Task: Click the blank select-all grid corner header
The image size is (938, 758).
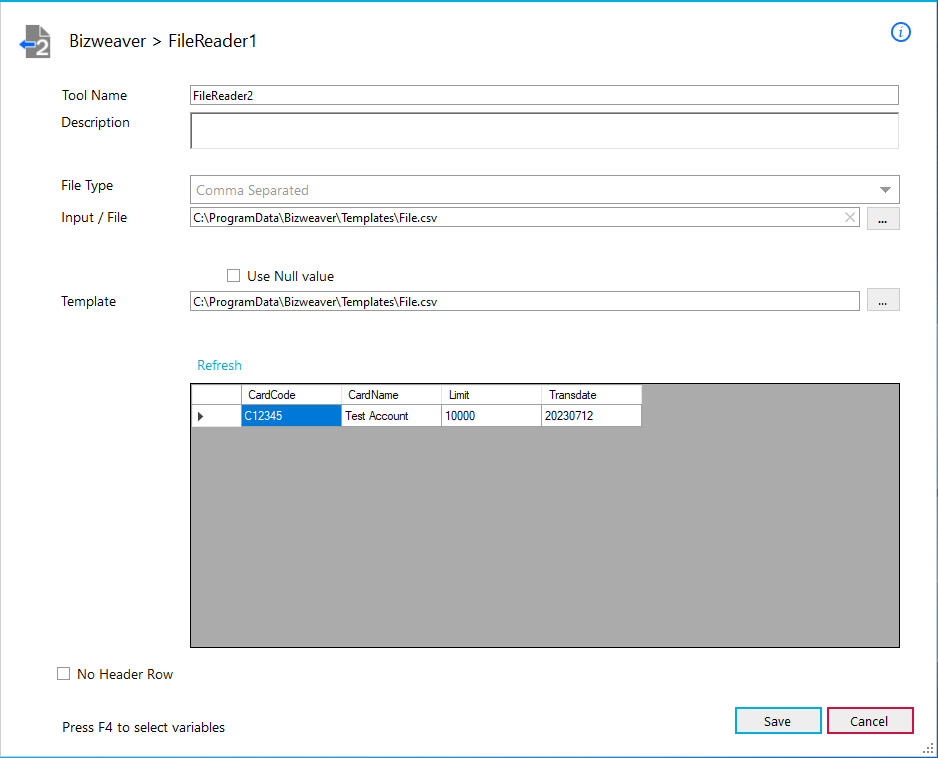Action: (216, 395)
